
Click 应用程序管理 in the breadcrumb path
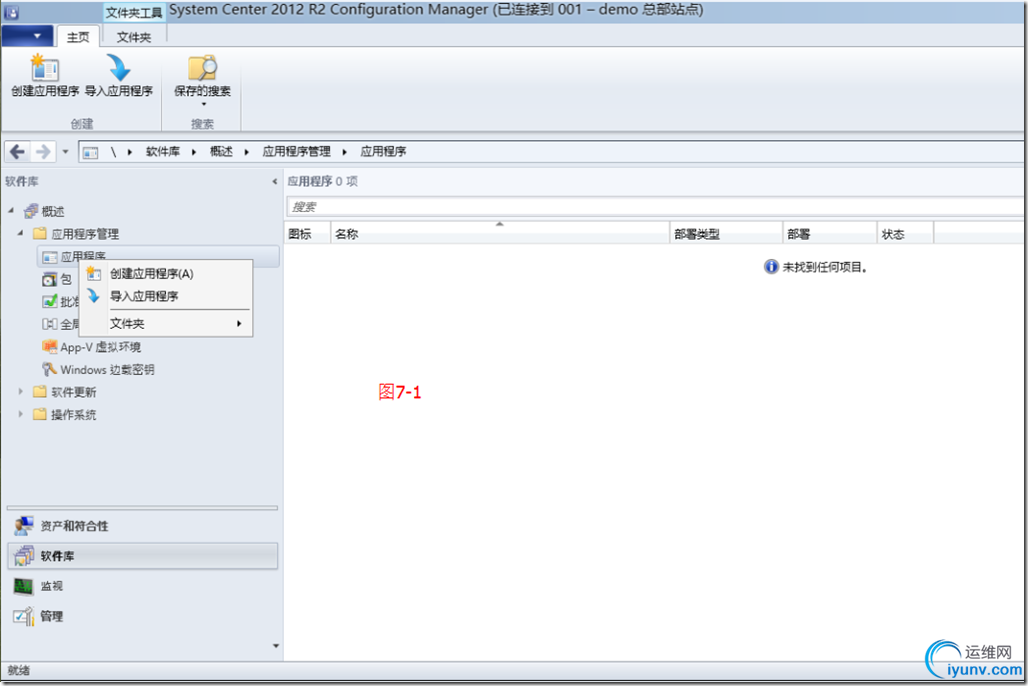pos(296,151)
